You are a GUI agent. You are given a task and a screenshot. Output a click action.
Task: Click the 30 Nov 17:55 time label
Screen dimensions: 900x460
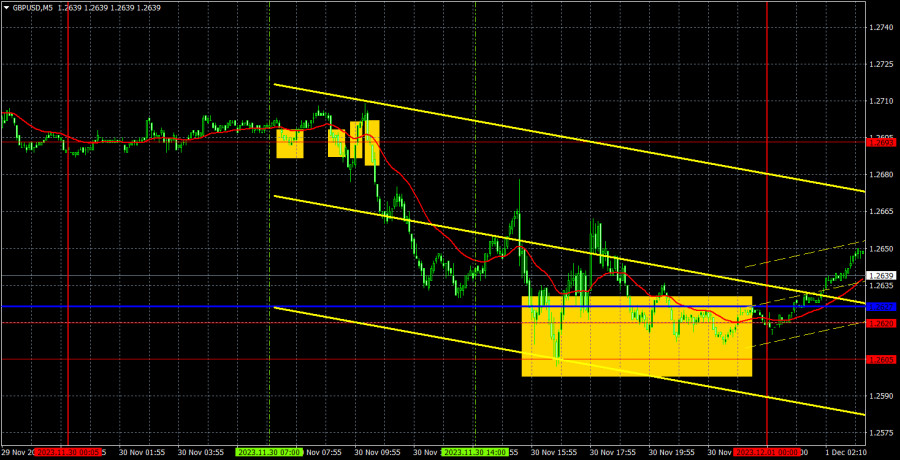pyautogui.click(x=612, y=453)
